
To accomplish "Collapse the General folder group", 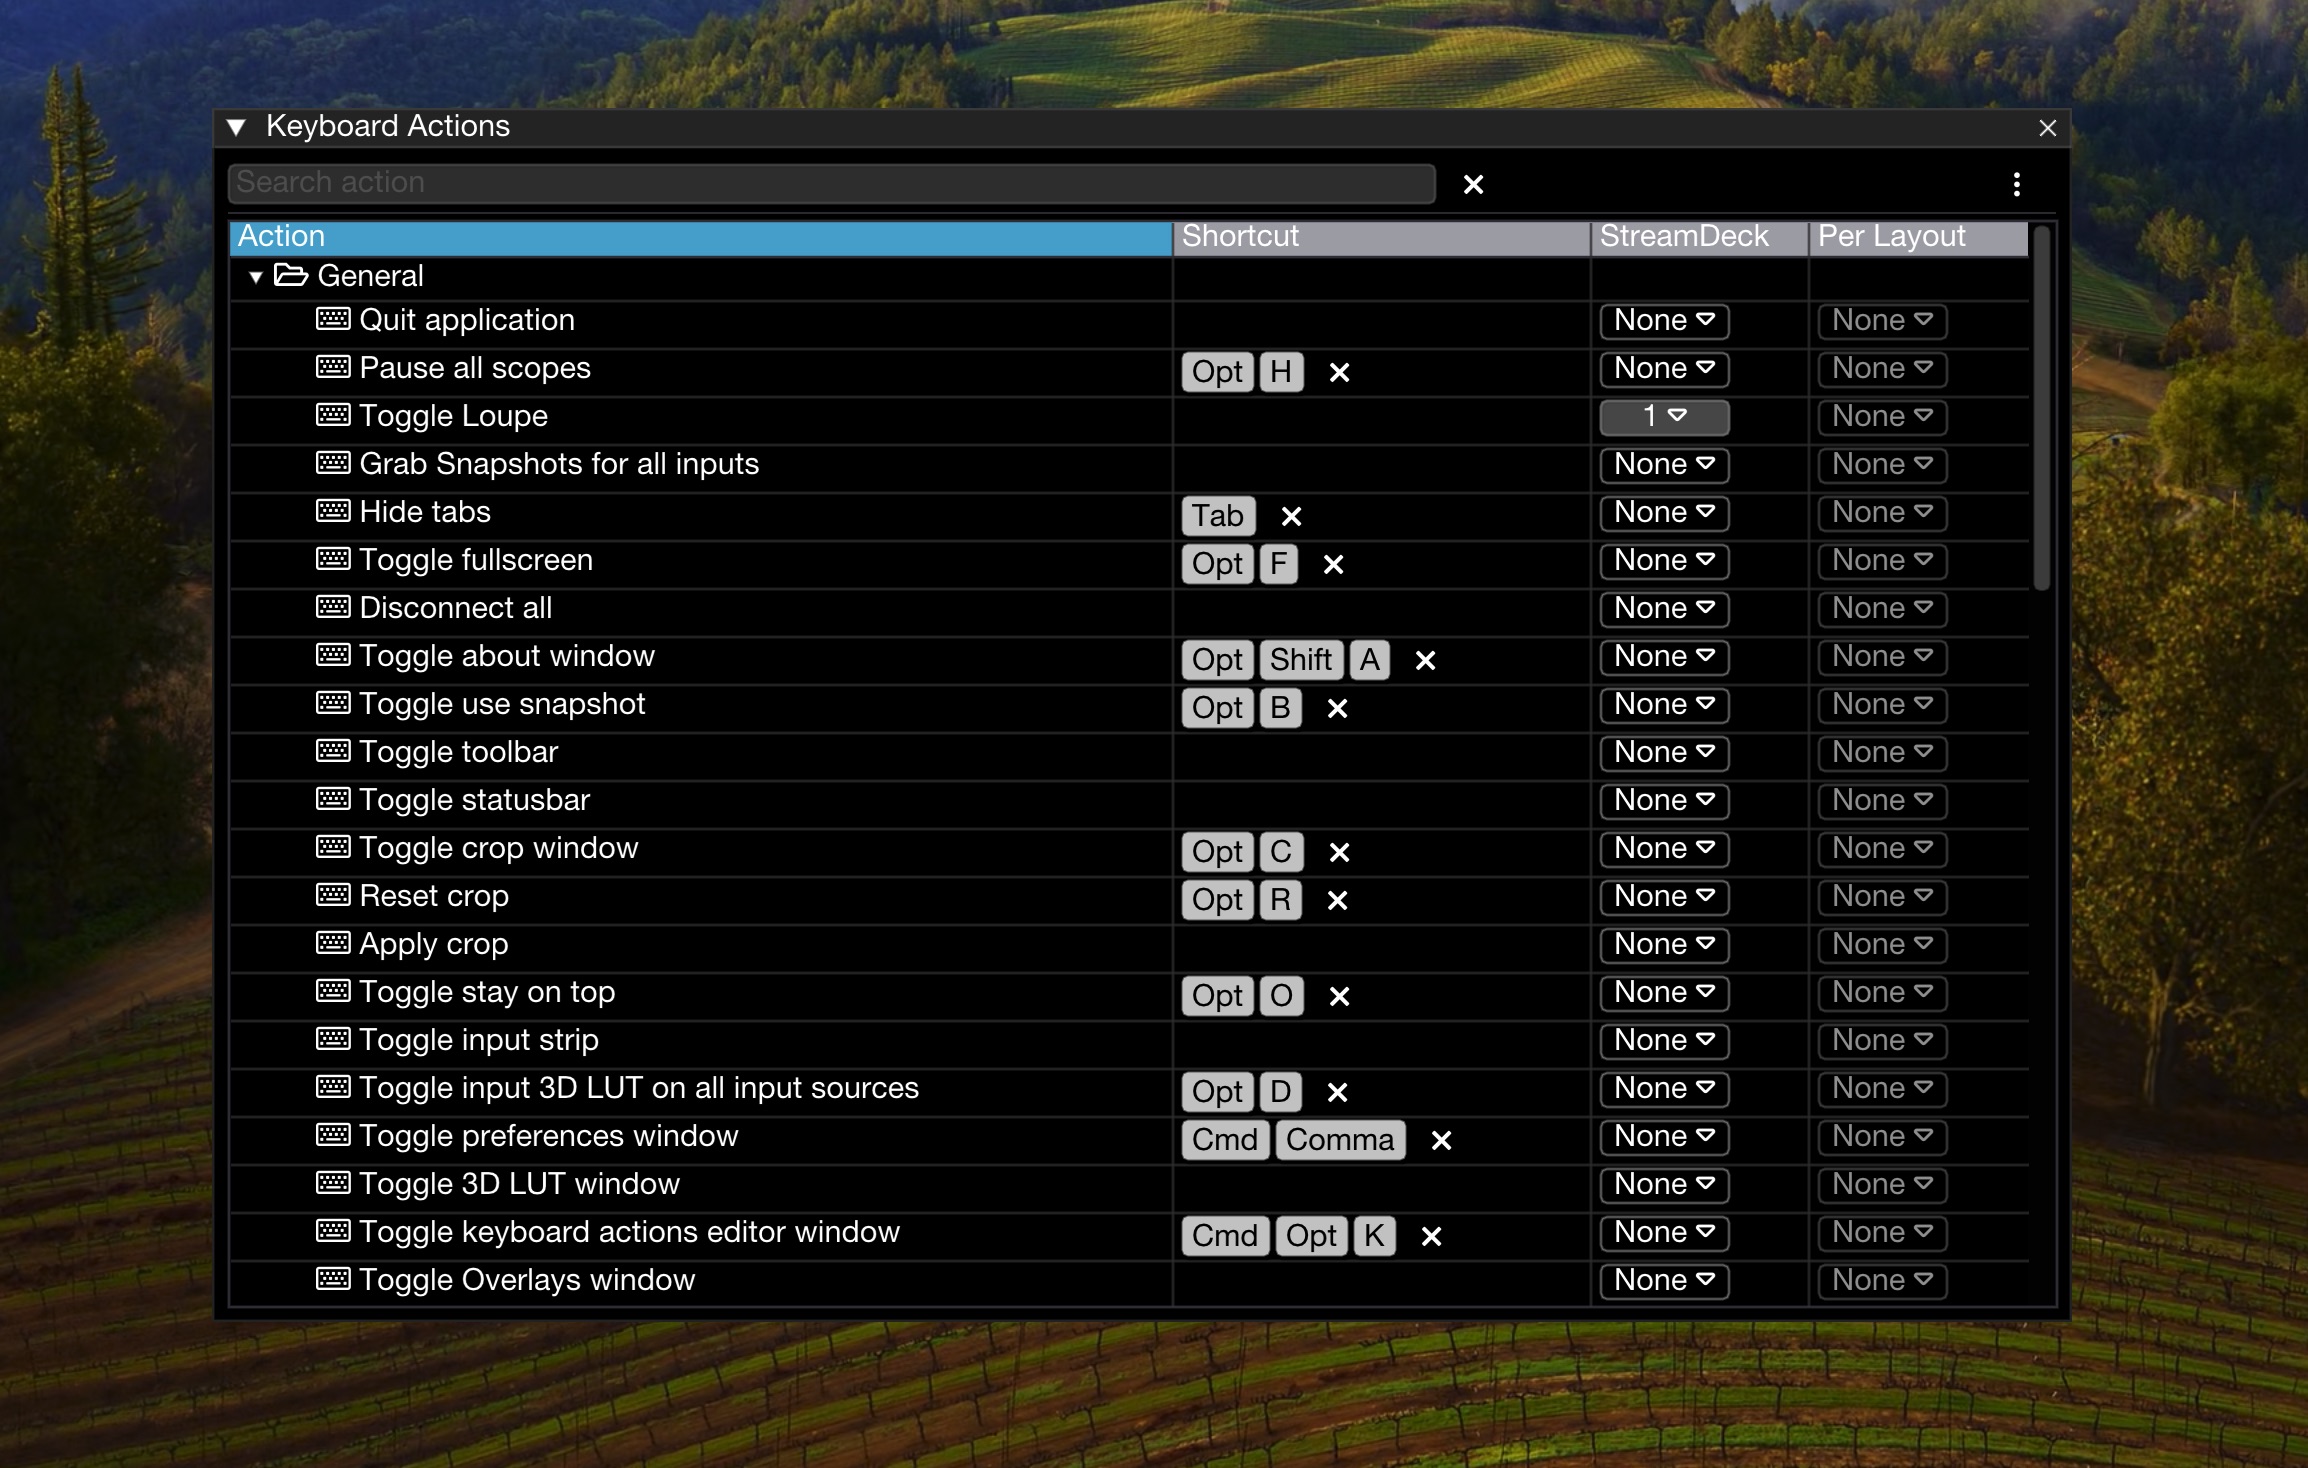I will click(256, 277).
